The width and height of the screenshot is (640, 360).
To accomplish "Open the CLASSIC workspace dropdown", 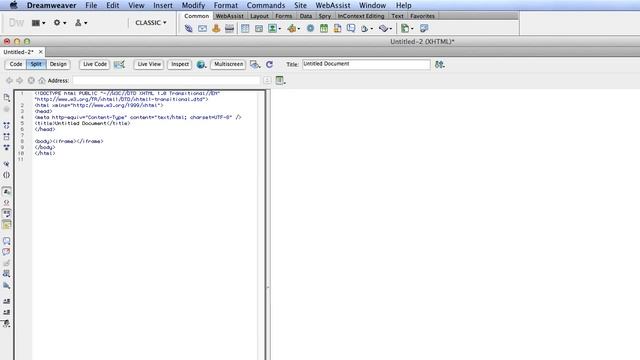I will (x=151, y=23).
